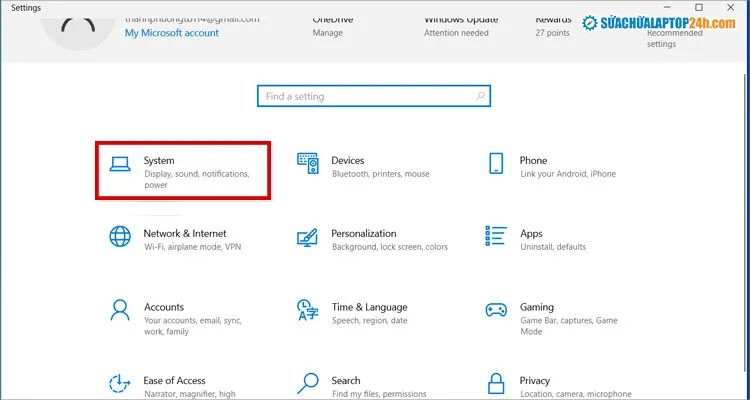Image resolution: width=750 pixels, height=400 pixels.
Task: Click OneDrive Manage text
Action: 328,33
